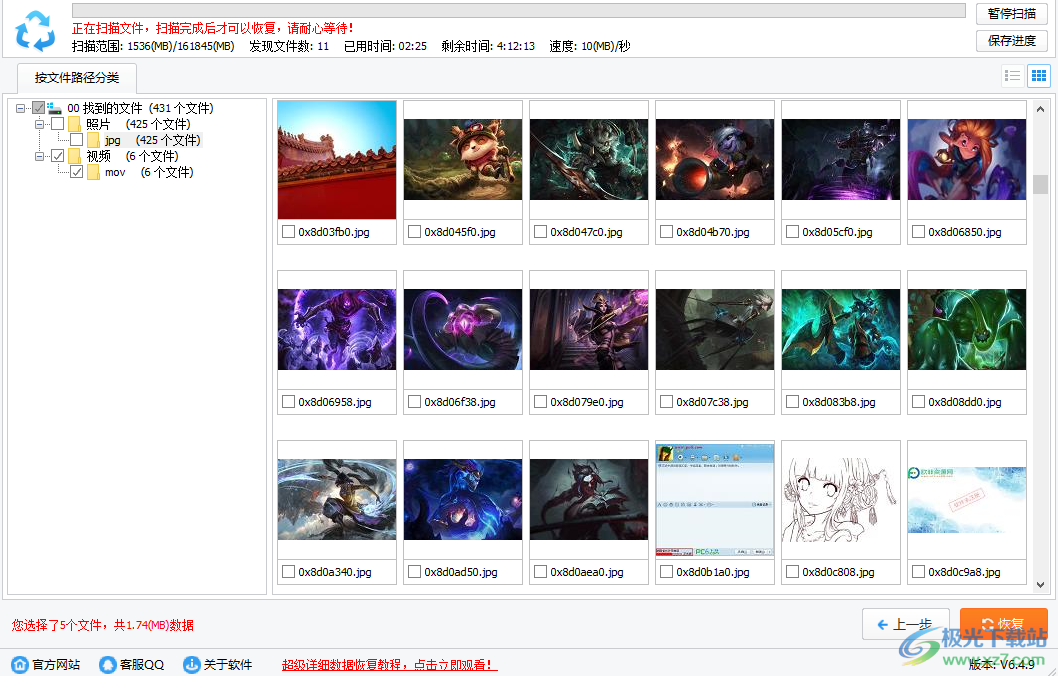Click the orange 恢复 button
The image size is (1058, 676).
[x=1003, y=624]
